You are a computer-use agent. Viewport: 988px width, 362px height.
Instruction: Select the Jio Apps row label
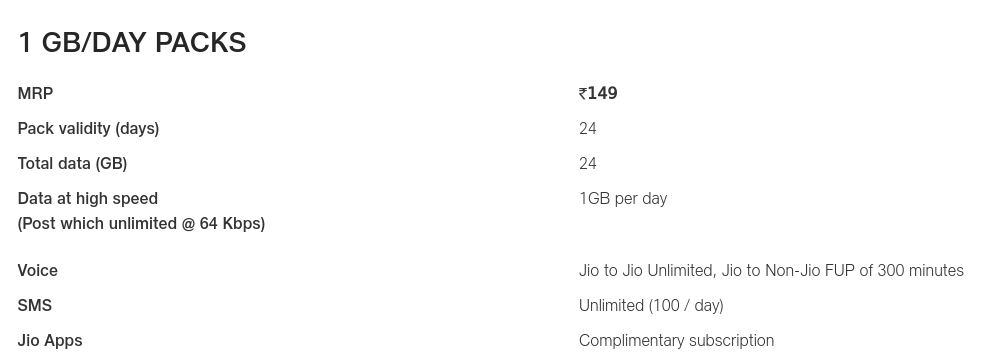[x=50, y=341]
